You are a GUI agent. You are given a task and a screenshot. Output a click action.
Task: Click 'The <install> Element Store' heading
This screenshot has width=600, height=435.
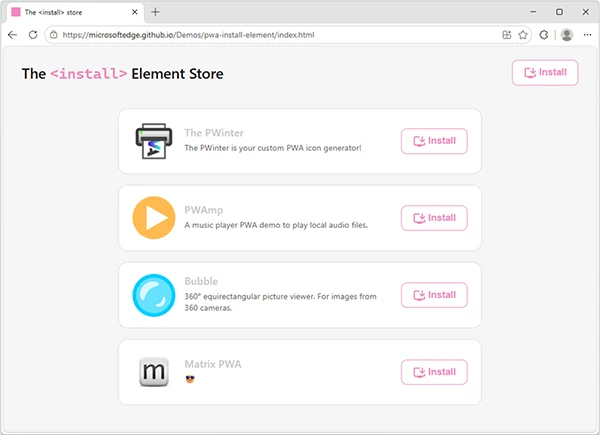[122, 74]
